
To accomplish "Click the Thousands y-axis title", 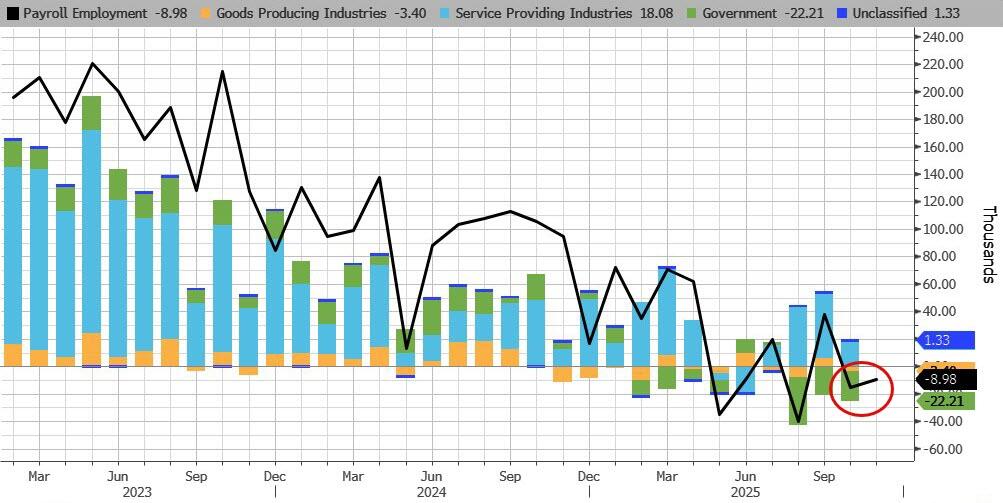I will [988, 244].
